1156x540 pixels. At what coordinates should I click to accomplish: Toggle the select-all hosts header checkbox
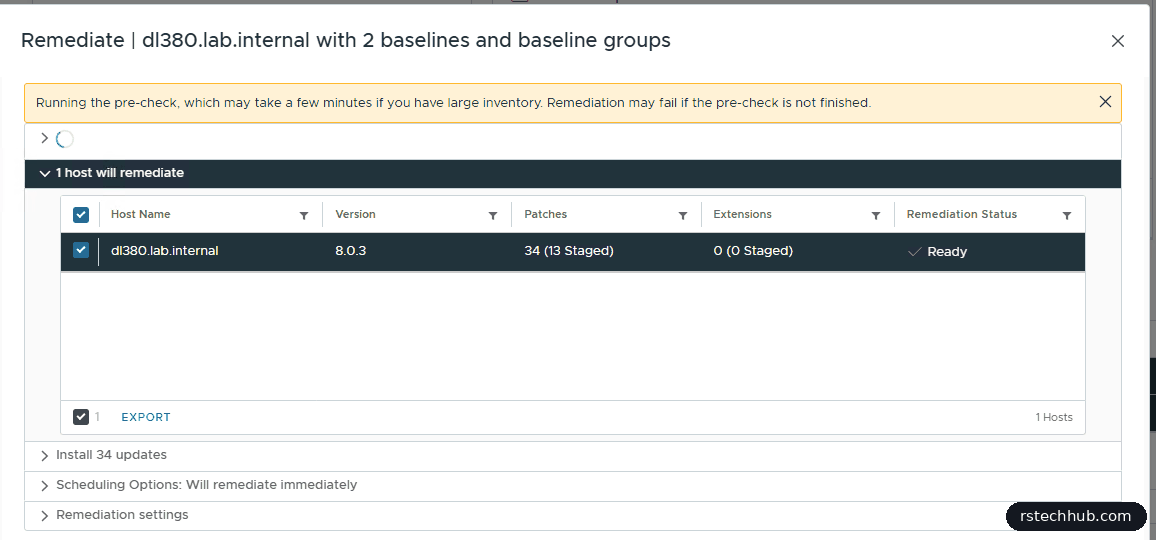(81, 215)
